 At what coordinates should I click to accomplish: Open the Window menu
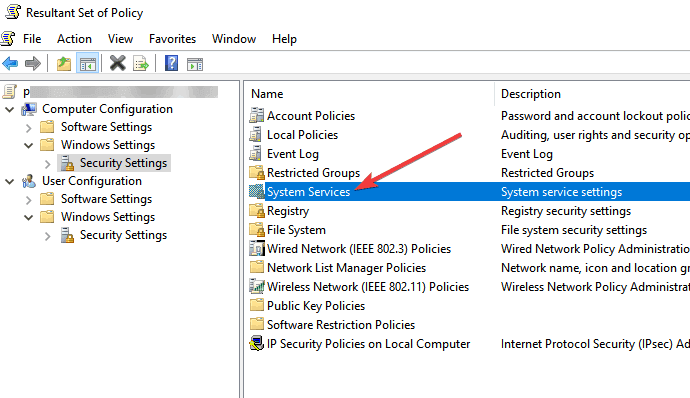[234, 39]
